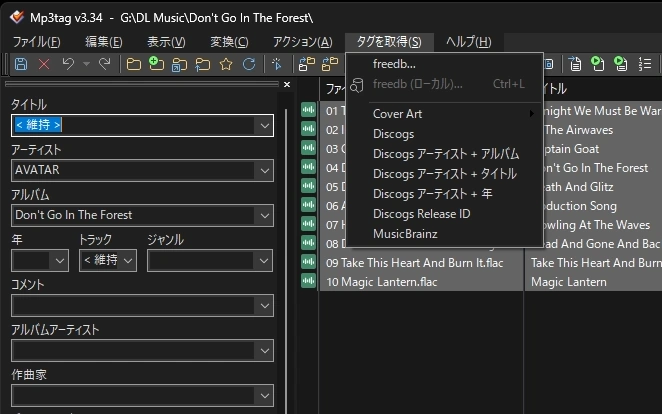Open the 変換(C) menu
Image resolution: width=662 pixels, height=414 pixels.
(x=229, y=42)
